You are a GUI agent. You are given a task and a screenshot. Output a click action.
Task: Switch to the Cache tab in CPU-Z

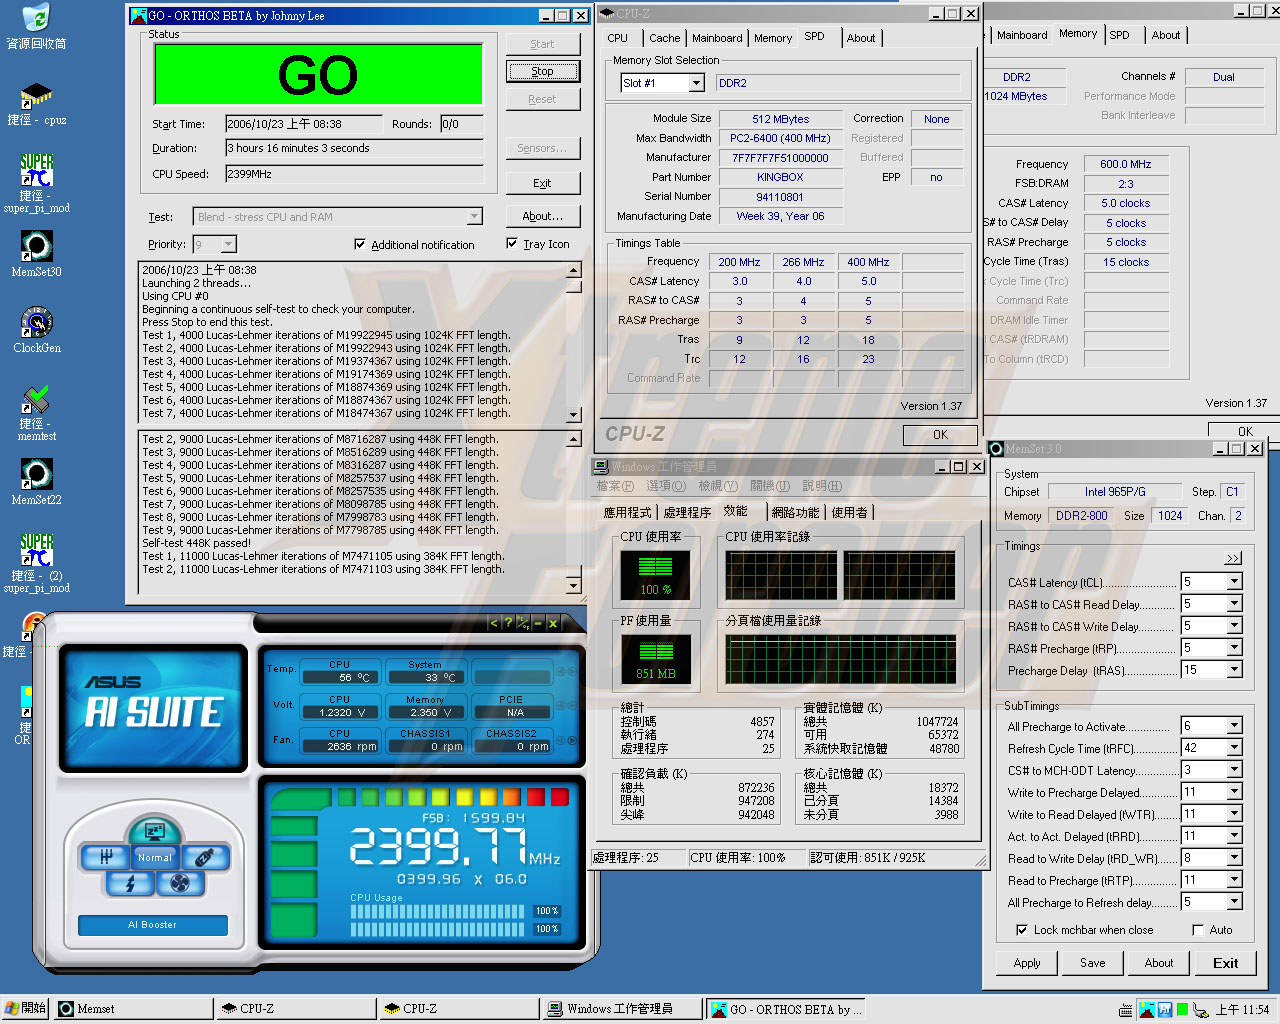[x=664, y=38]
